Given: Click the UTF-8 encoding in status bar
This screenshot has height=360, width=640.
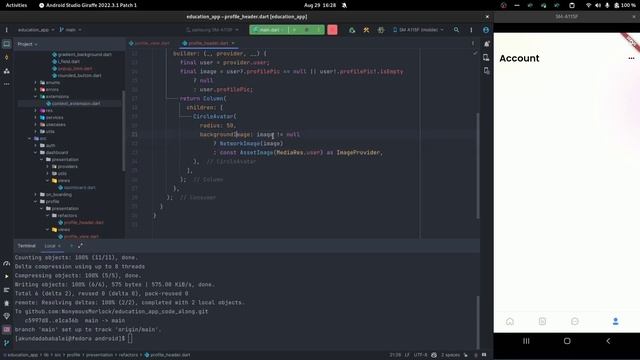Looking at the screenshot, I should [420, 355].
